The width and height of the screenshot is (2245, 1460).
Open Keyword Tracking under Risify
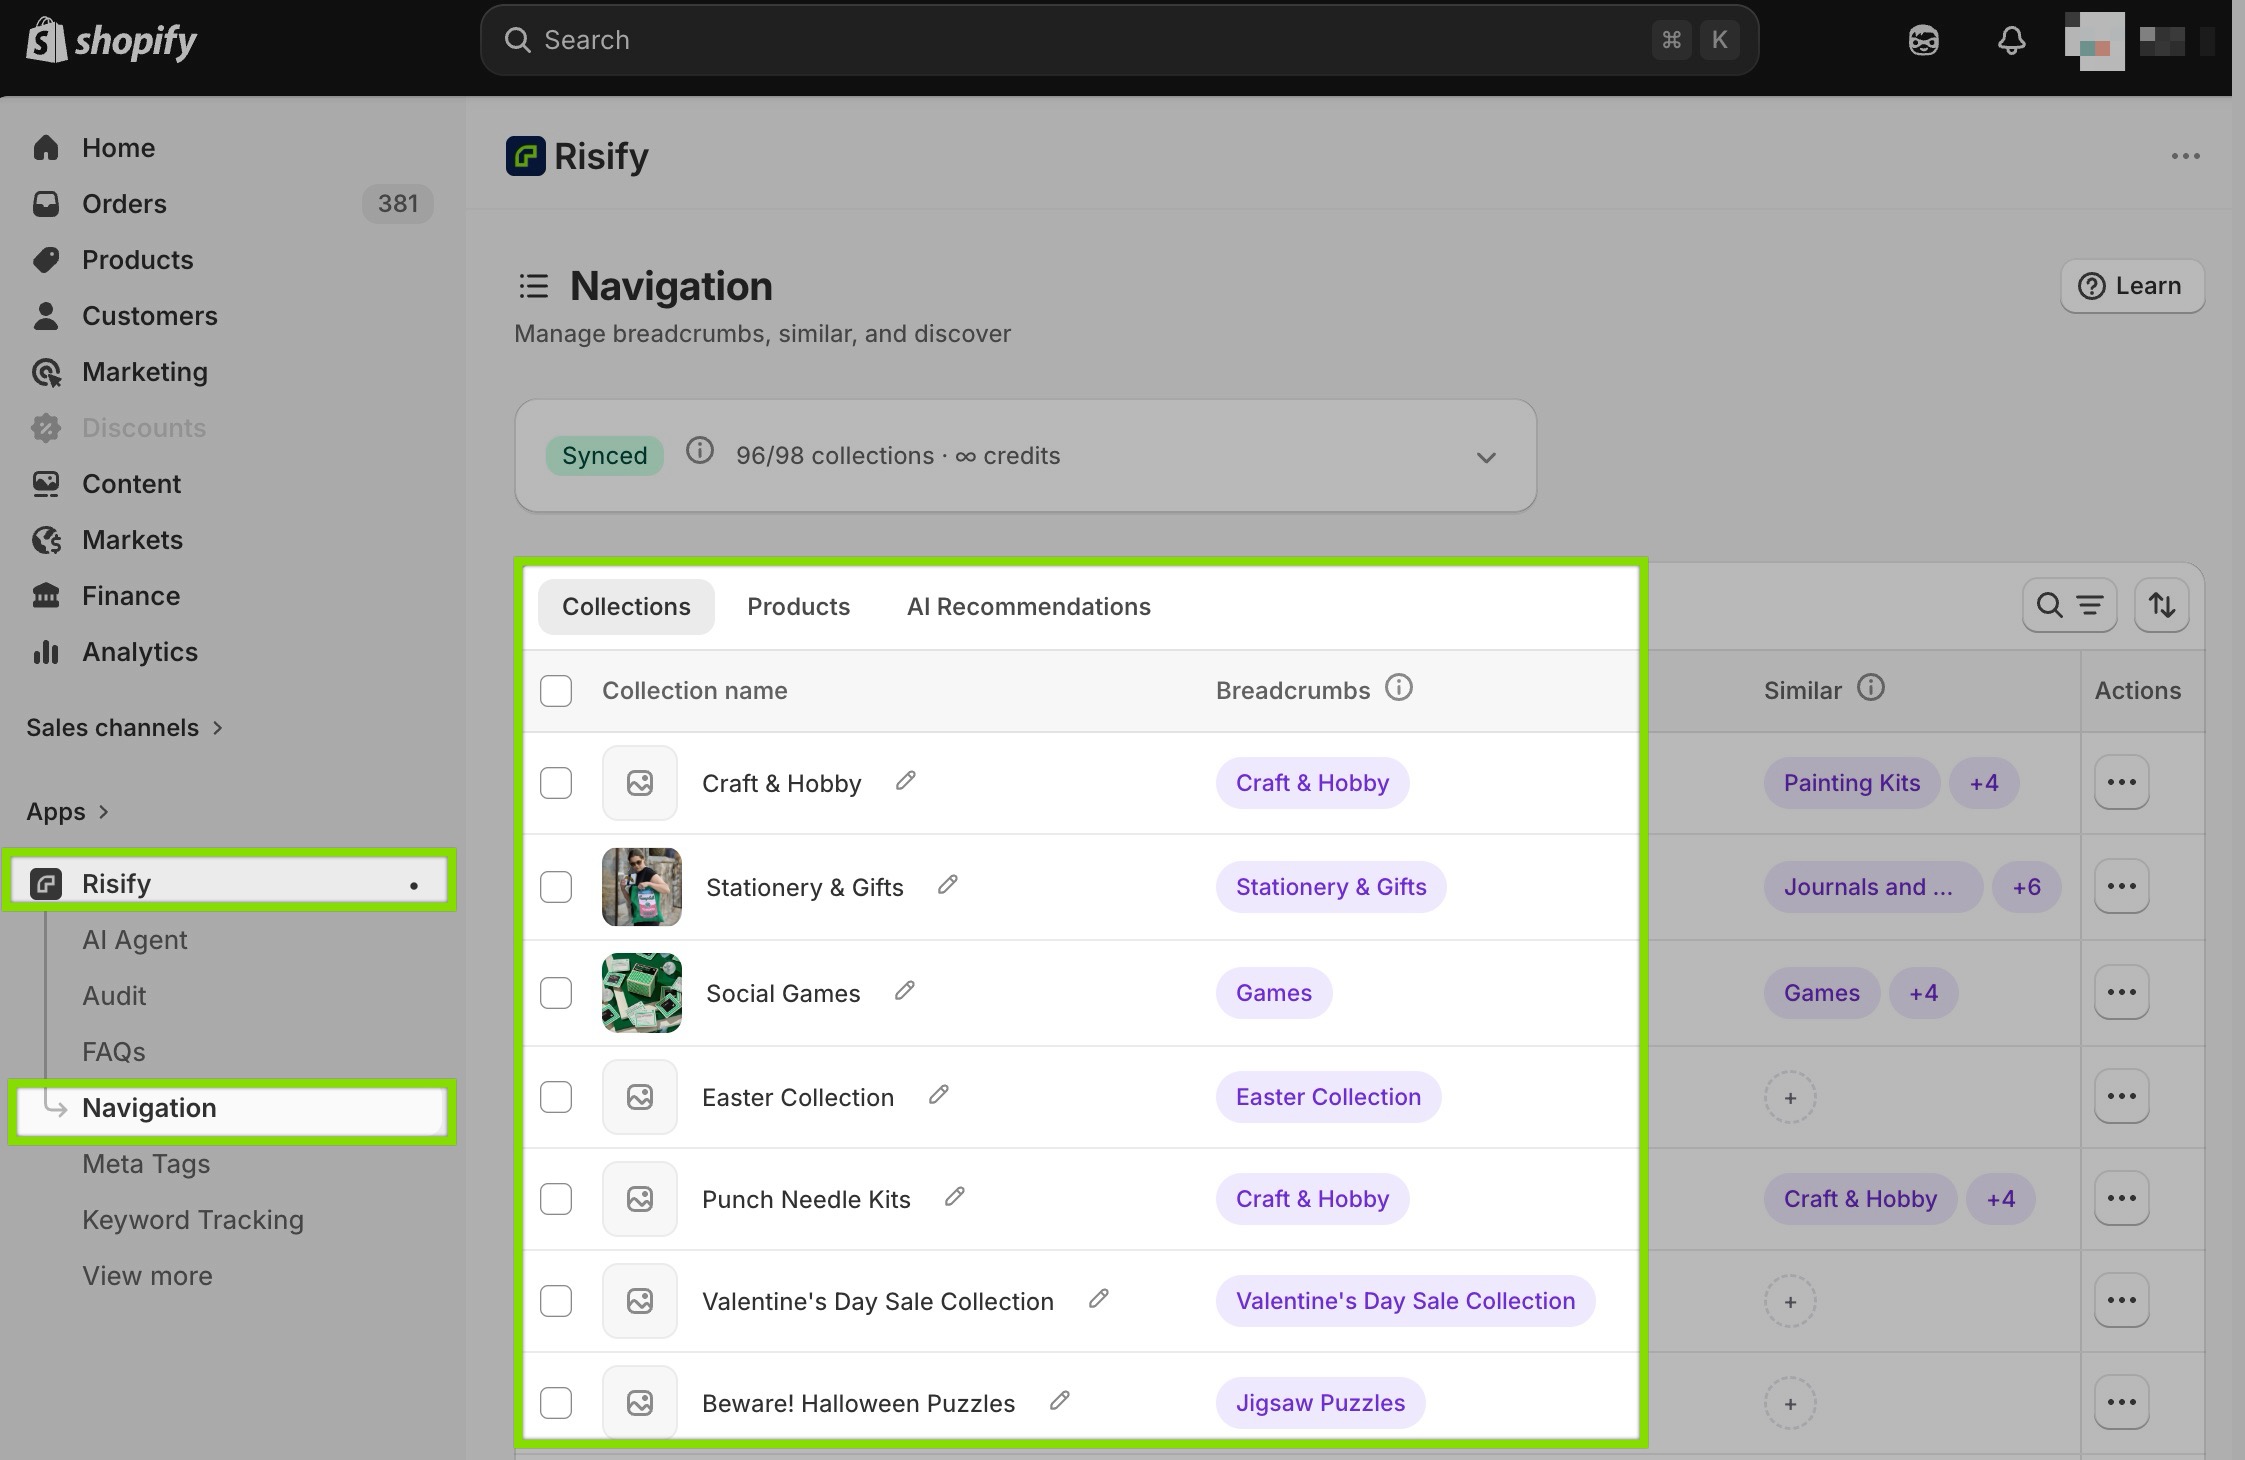pyautogui.click(x=193, y=1220)
